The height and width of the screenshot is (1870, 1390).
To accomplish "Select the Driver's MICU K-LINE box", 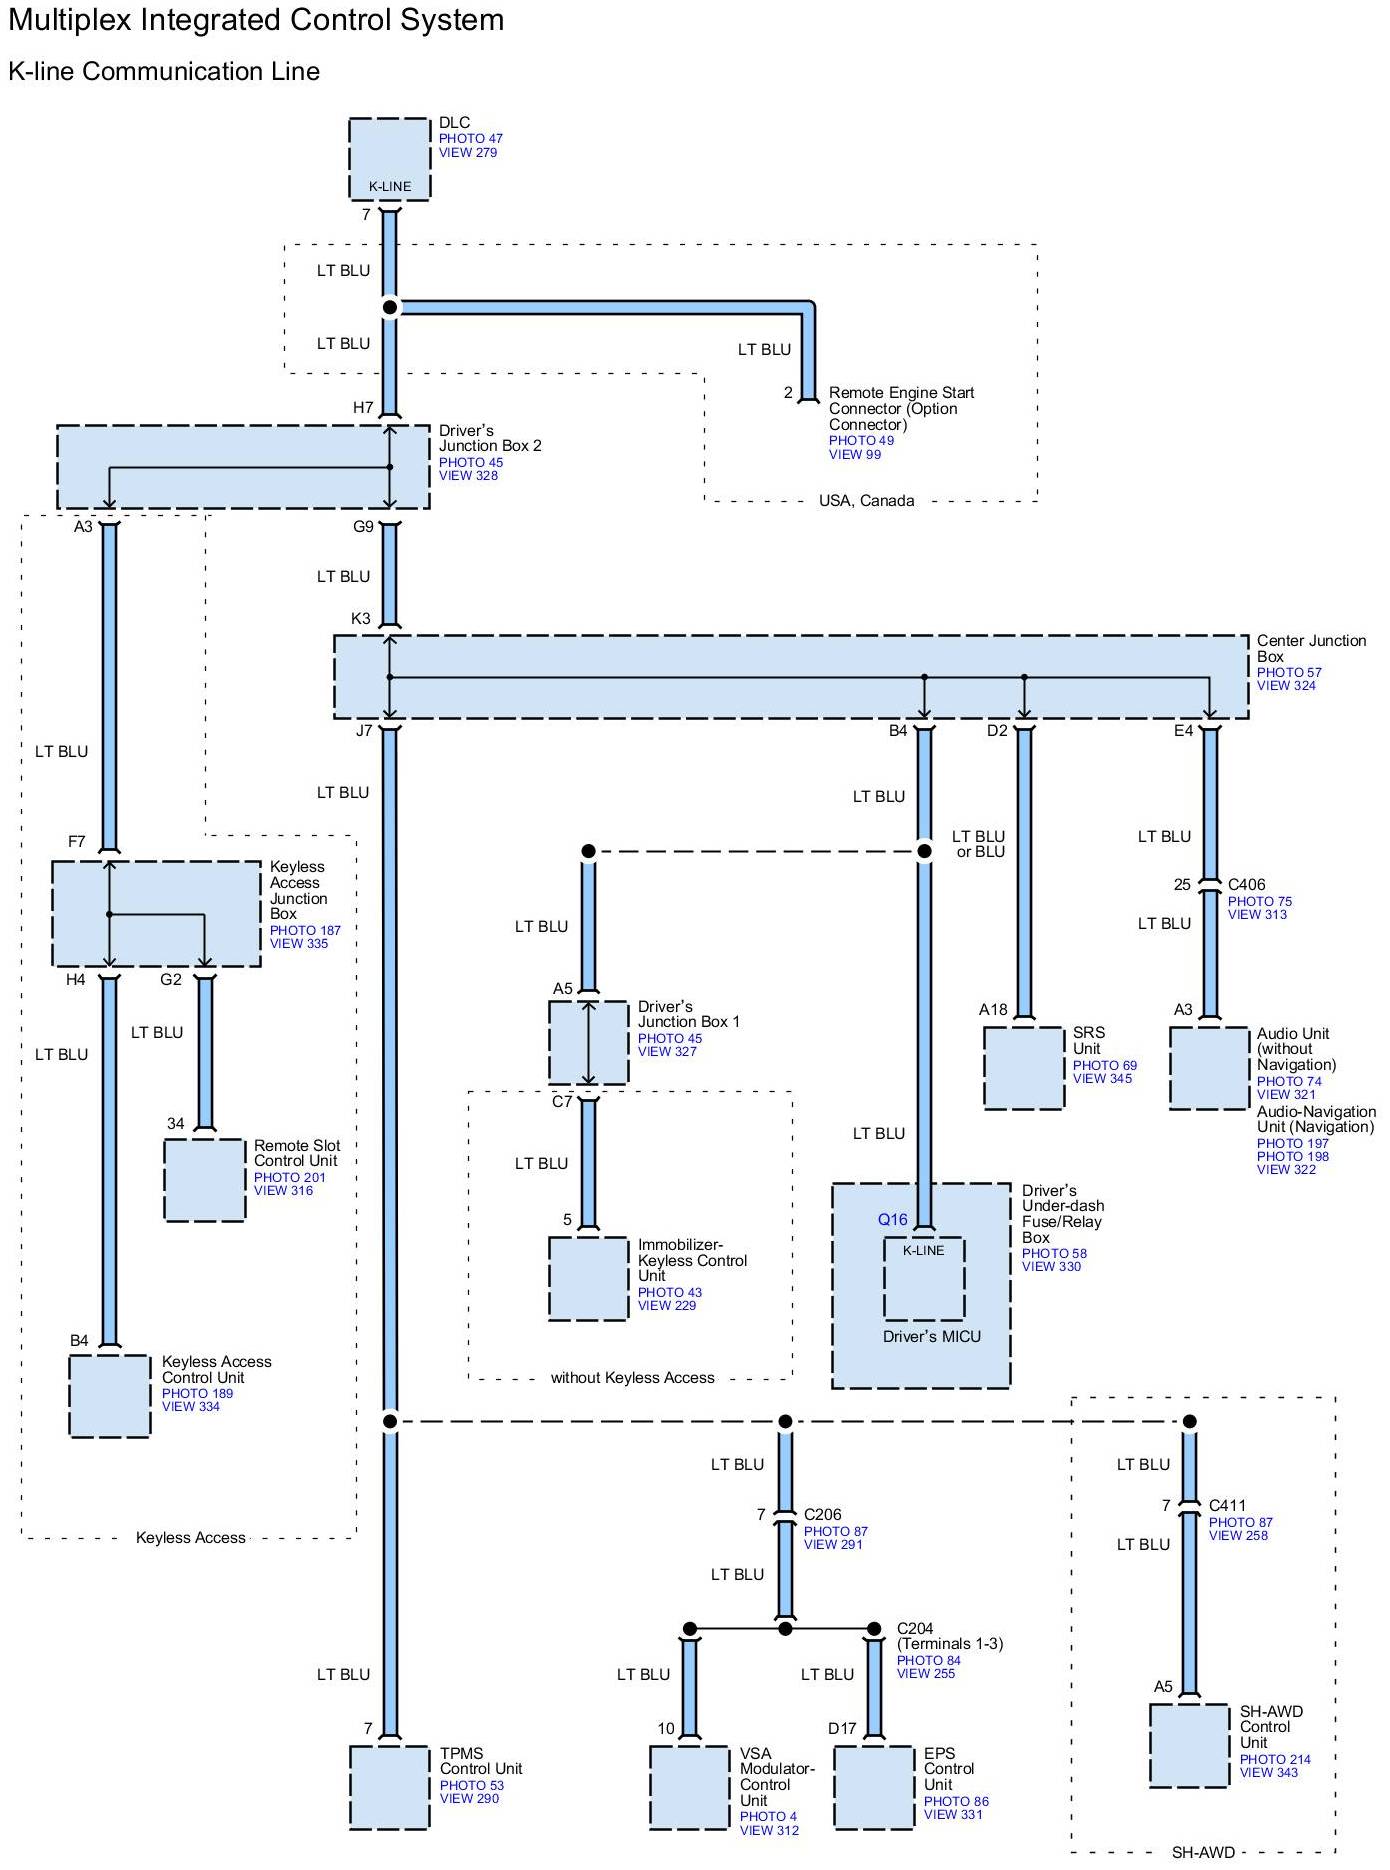I will (x=924, y=1278).
